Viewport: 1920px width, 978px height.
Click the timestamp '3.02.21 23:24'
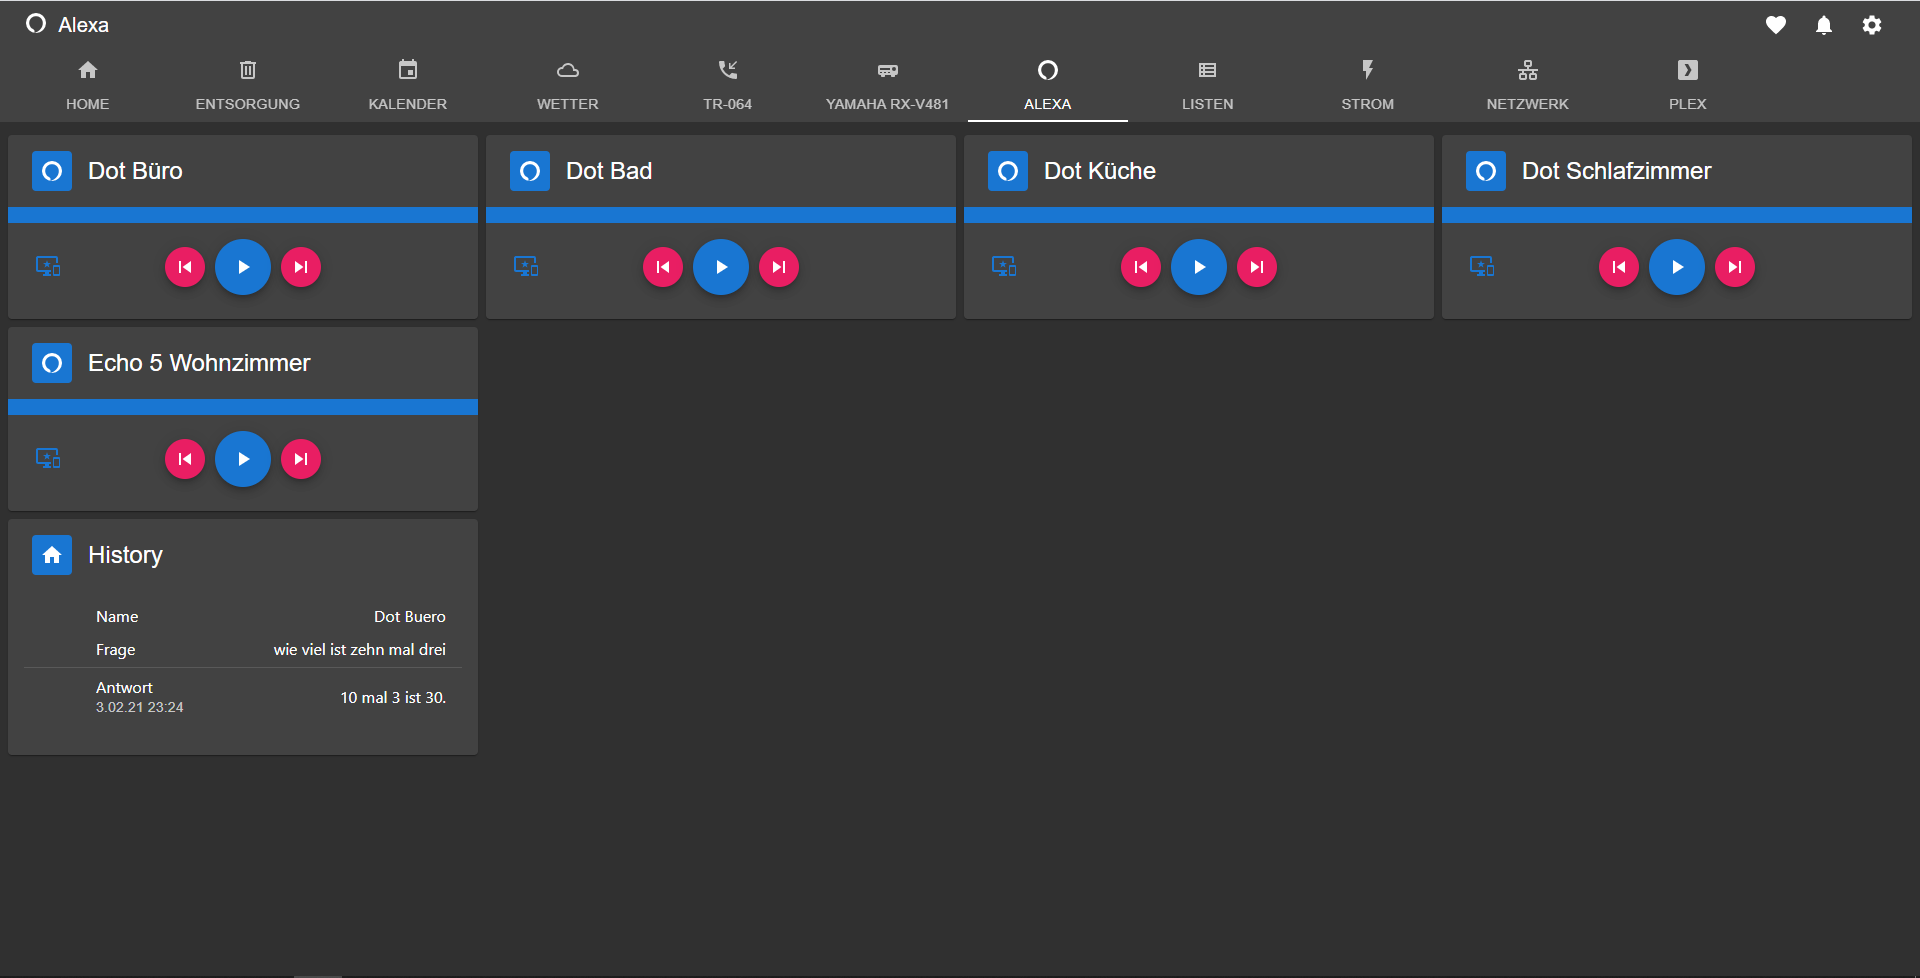(x=140, y=707)
